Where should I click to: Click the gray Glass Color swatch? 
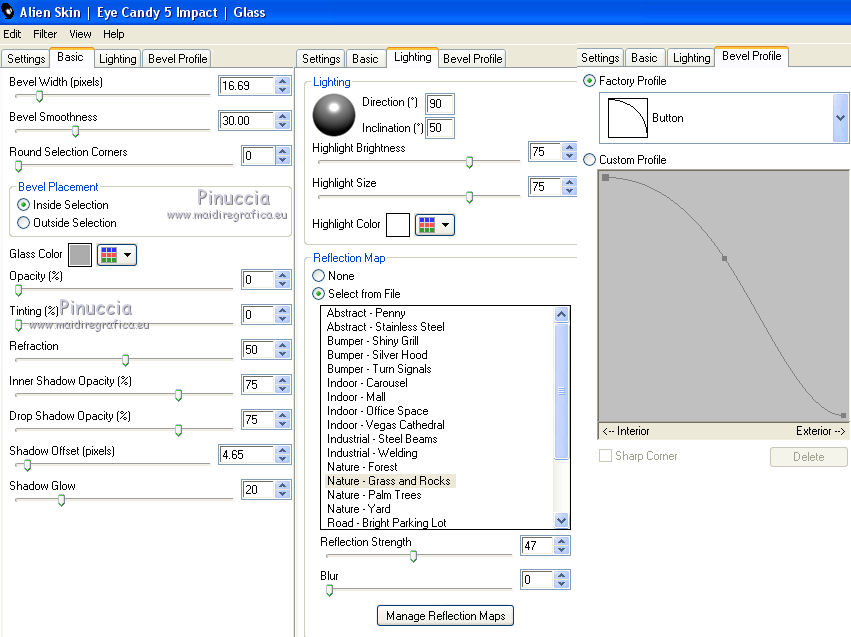[80, 255]
